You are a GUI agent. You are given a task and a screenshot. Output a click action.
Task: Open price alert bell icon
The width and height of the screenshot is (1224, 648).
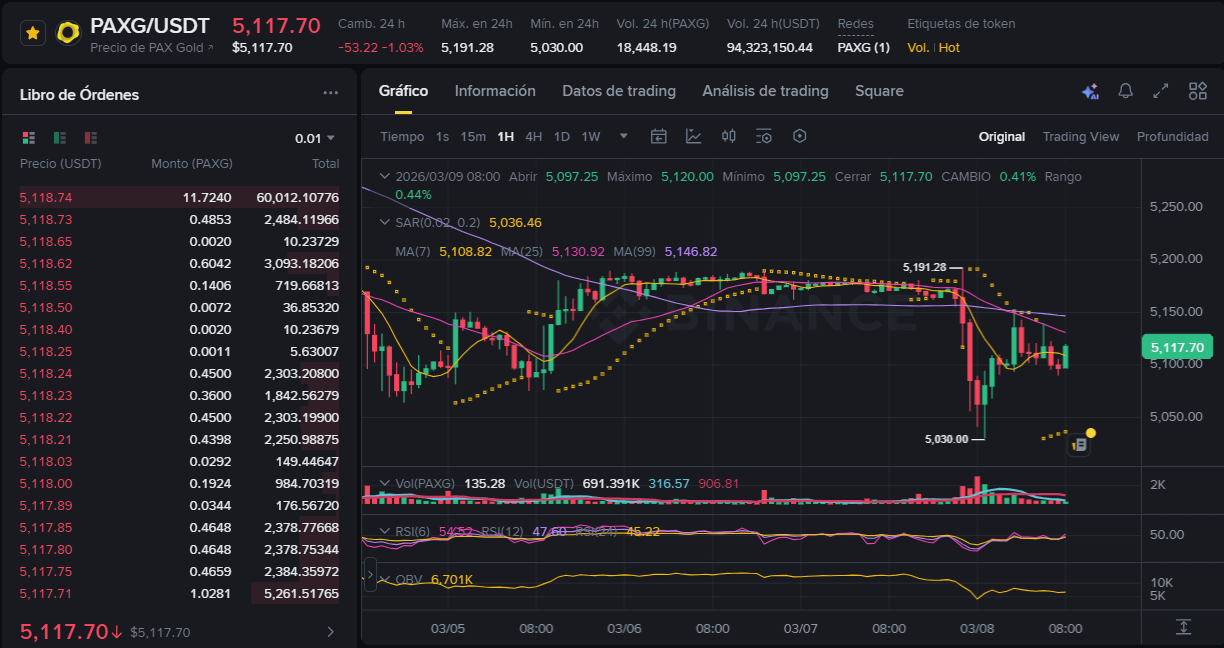(x=1125, y=91)
